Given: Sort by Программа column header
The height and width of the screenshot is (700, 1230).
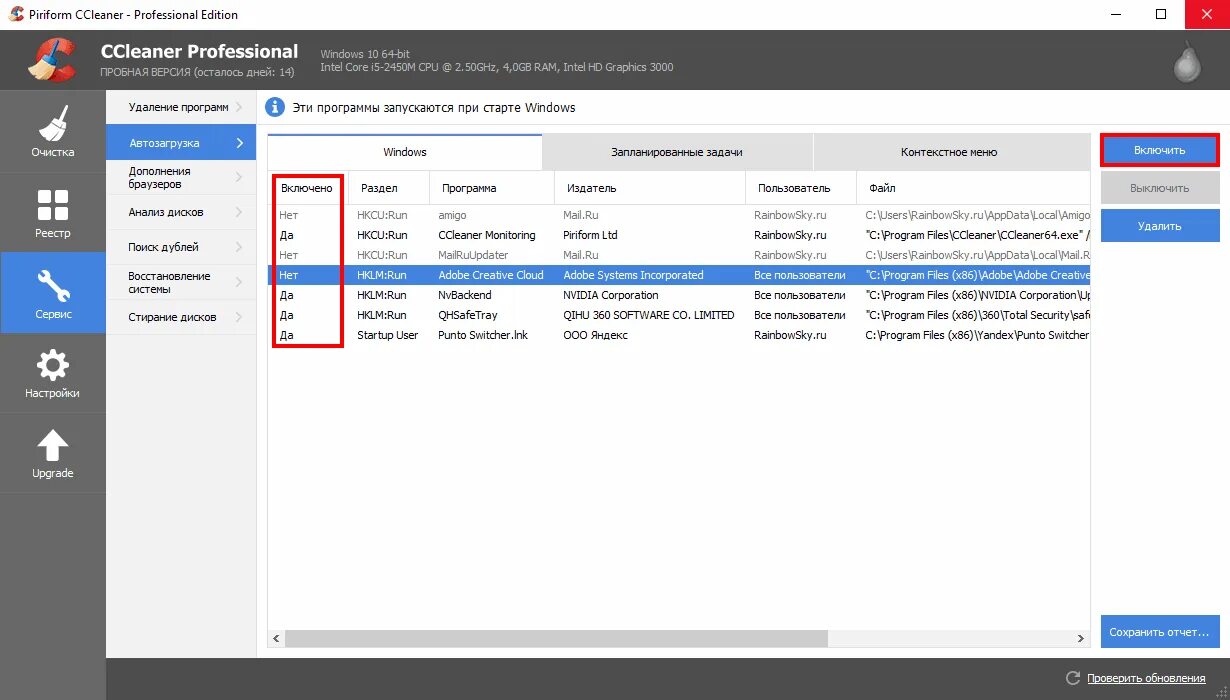Looking at the screenshot, I should click(x=491, y=188).
